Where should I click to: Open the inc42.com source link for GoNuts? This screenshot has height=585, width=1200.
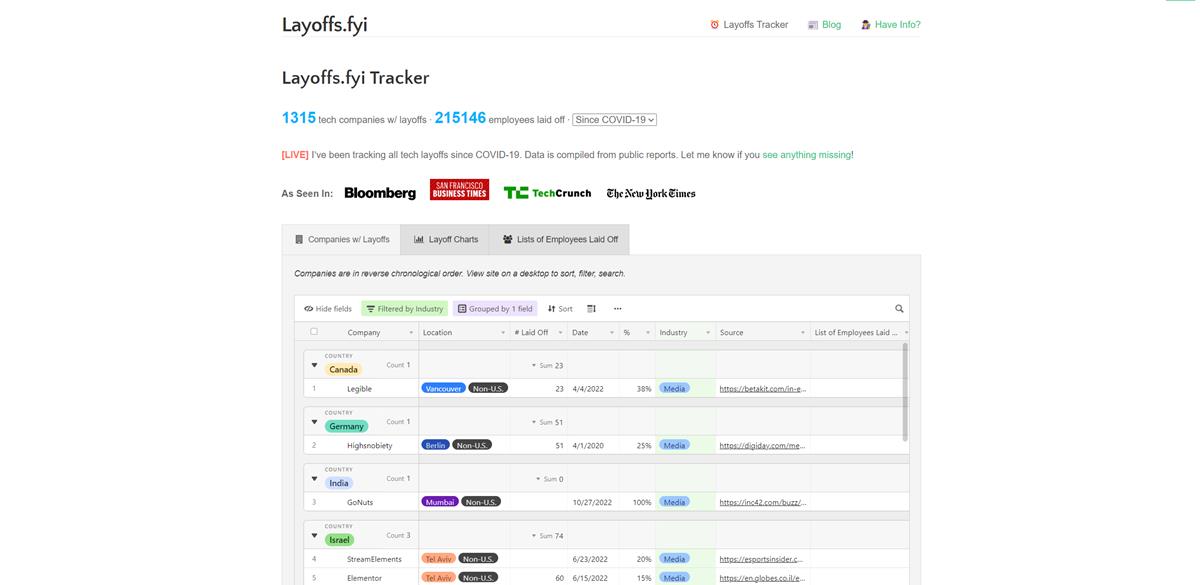[762, 502]
